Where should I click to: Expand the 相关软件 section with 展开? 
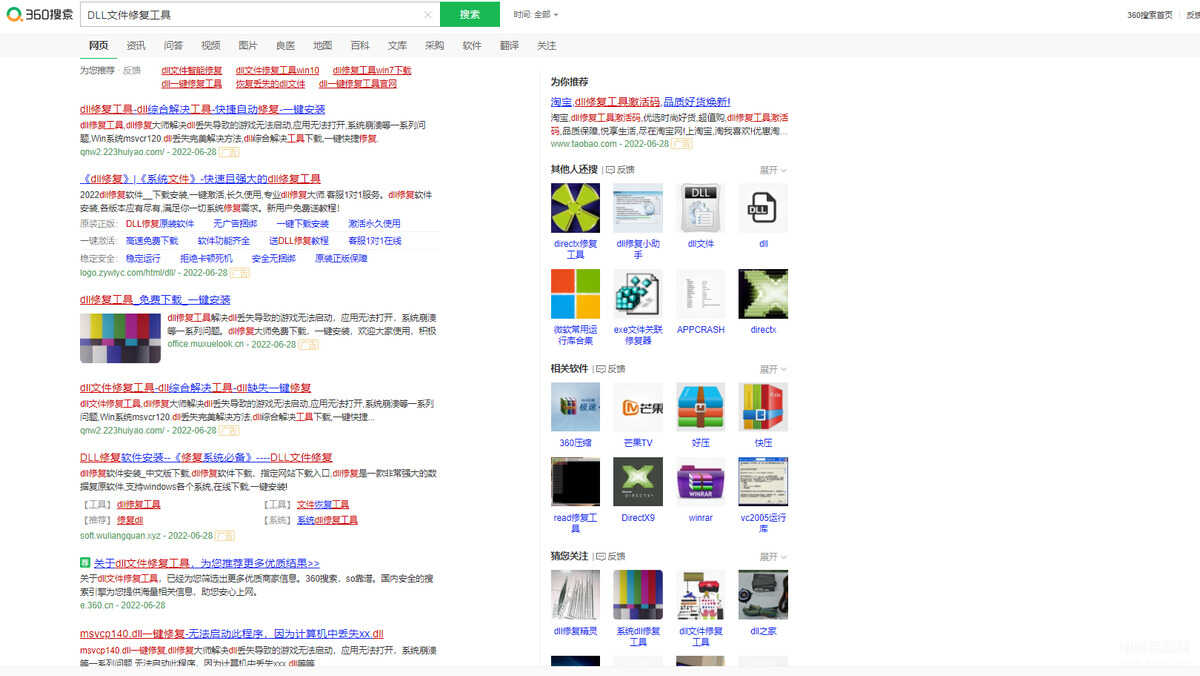coord(772,369)
